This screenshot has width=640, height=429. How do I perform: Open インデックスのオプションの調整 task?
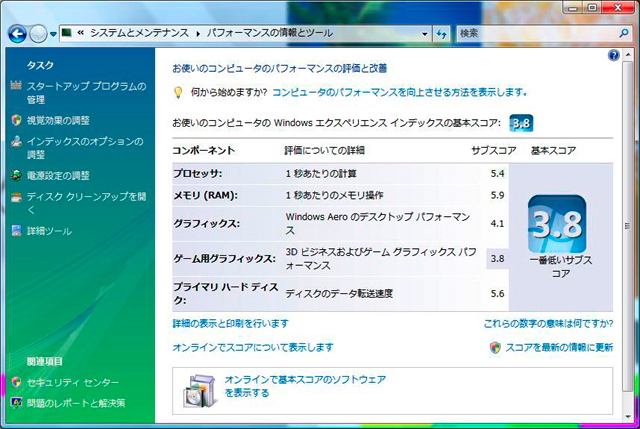point(85,148)
